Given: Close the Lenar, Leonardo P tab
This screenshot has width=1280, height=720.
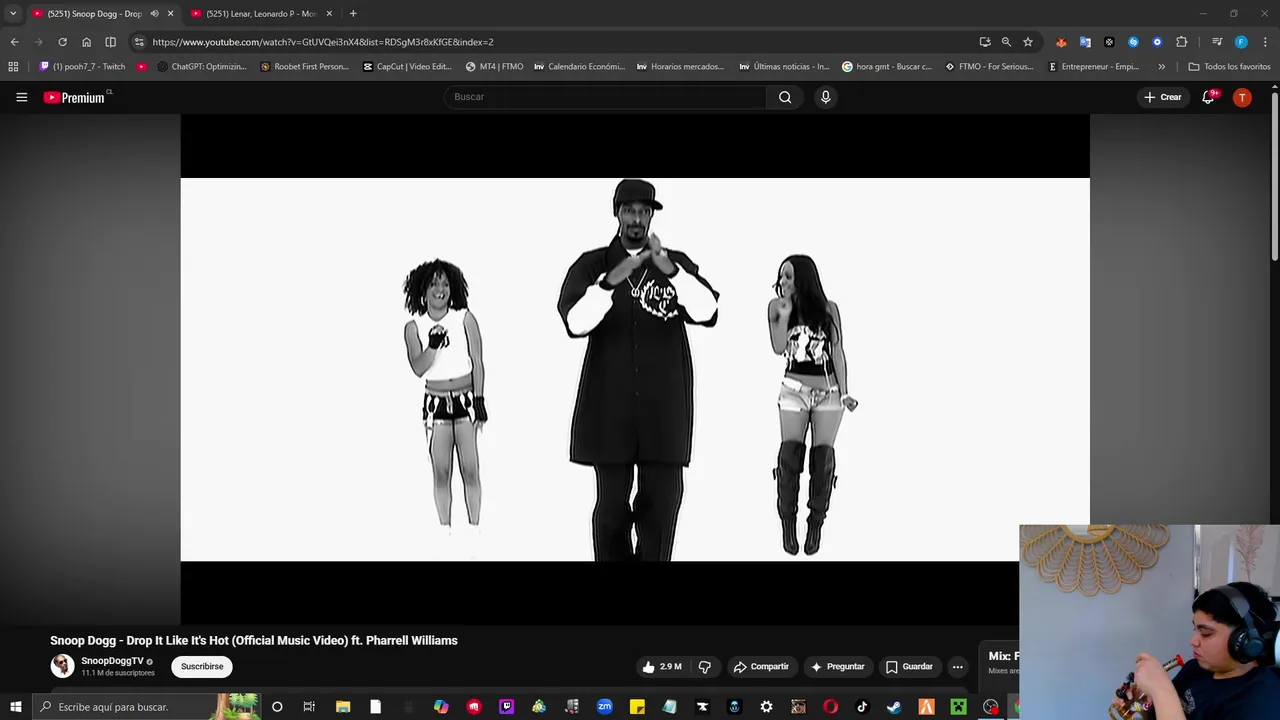Looking at the screenshot, I should pyautogui.click(x=329, y=14).
